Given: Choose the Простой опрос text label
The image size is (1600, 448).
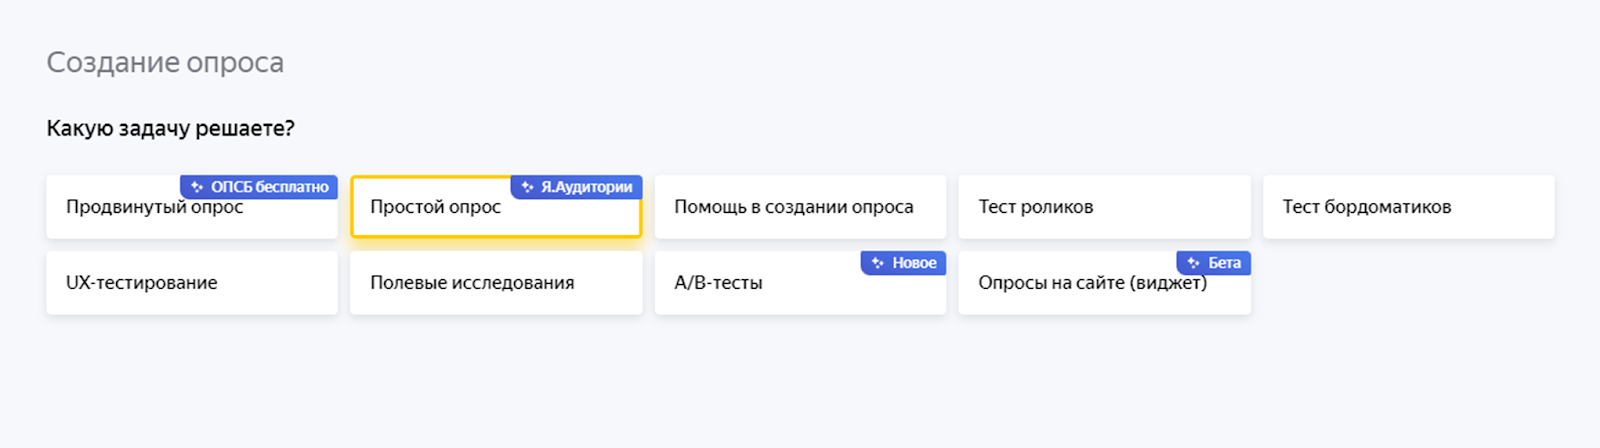Looking at the screenshot, I should click(x=435, y=207).
